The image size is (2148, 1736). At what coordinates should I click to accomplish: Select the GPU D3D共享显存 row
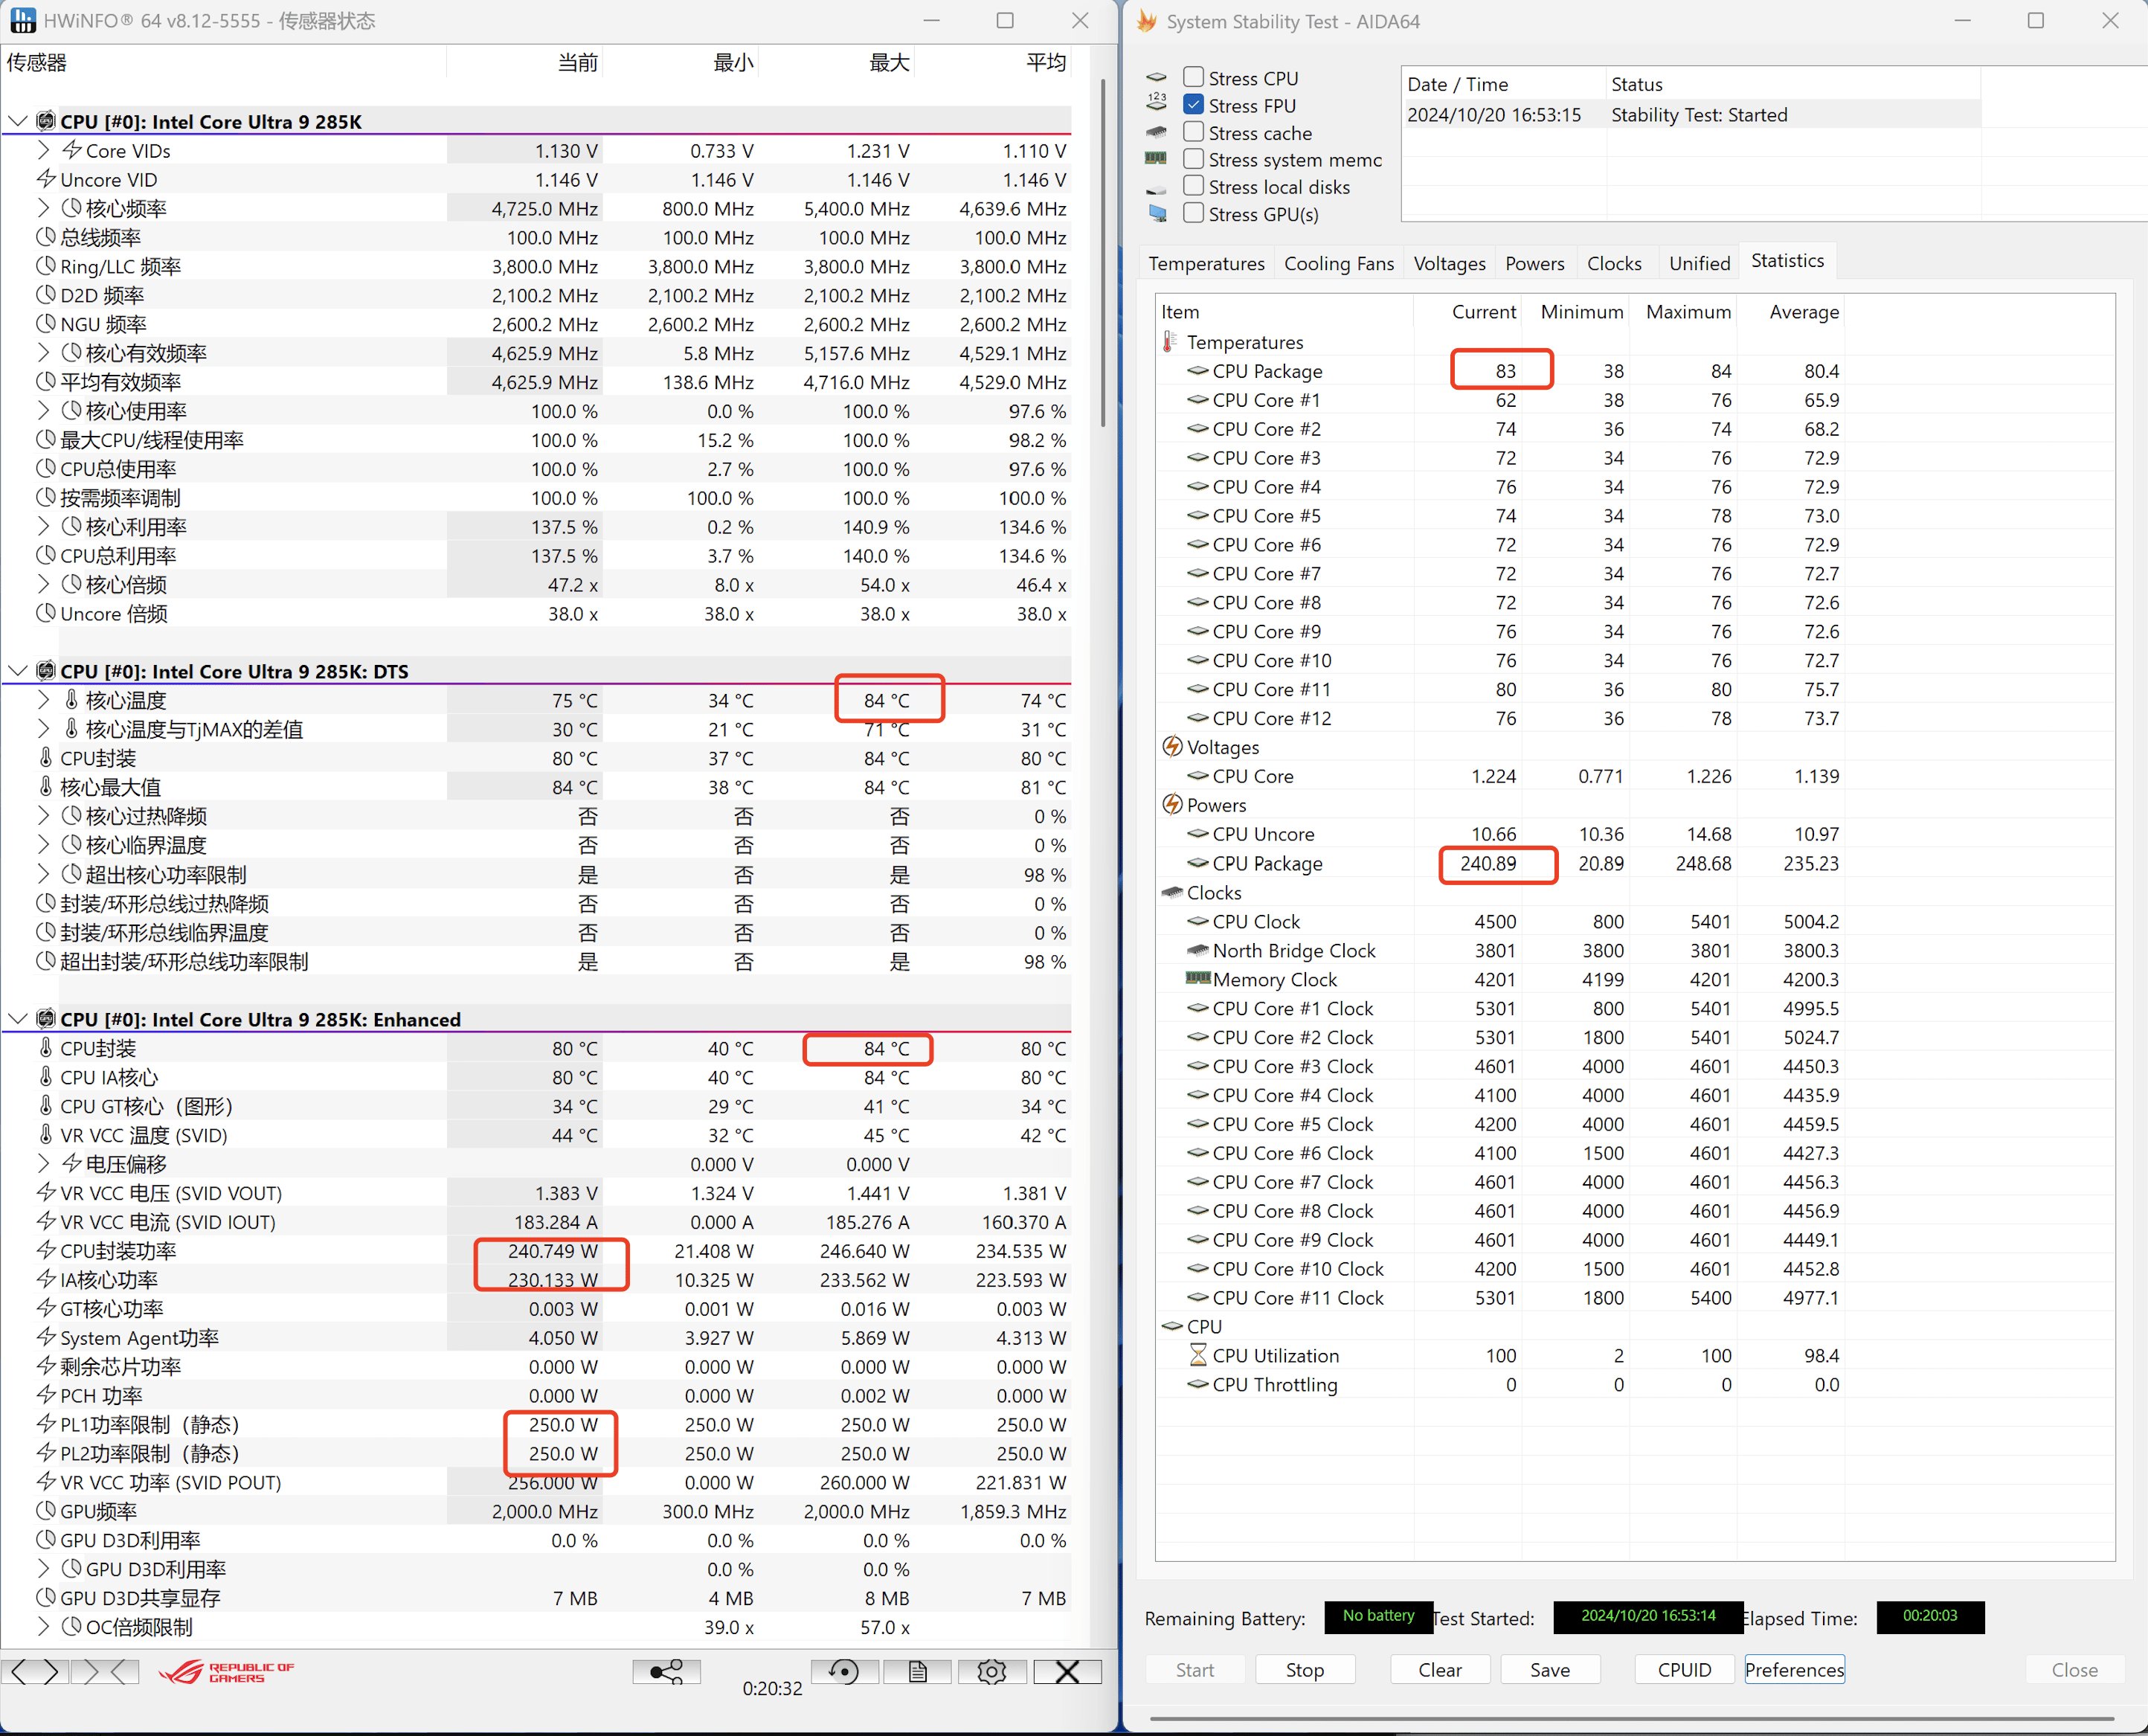click(x=537, y=1597)
